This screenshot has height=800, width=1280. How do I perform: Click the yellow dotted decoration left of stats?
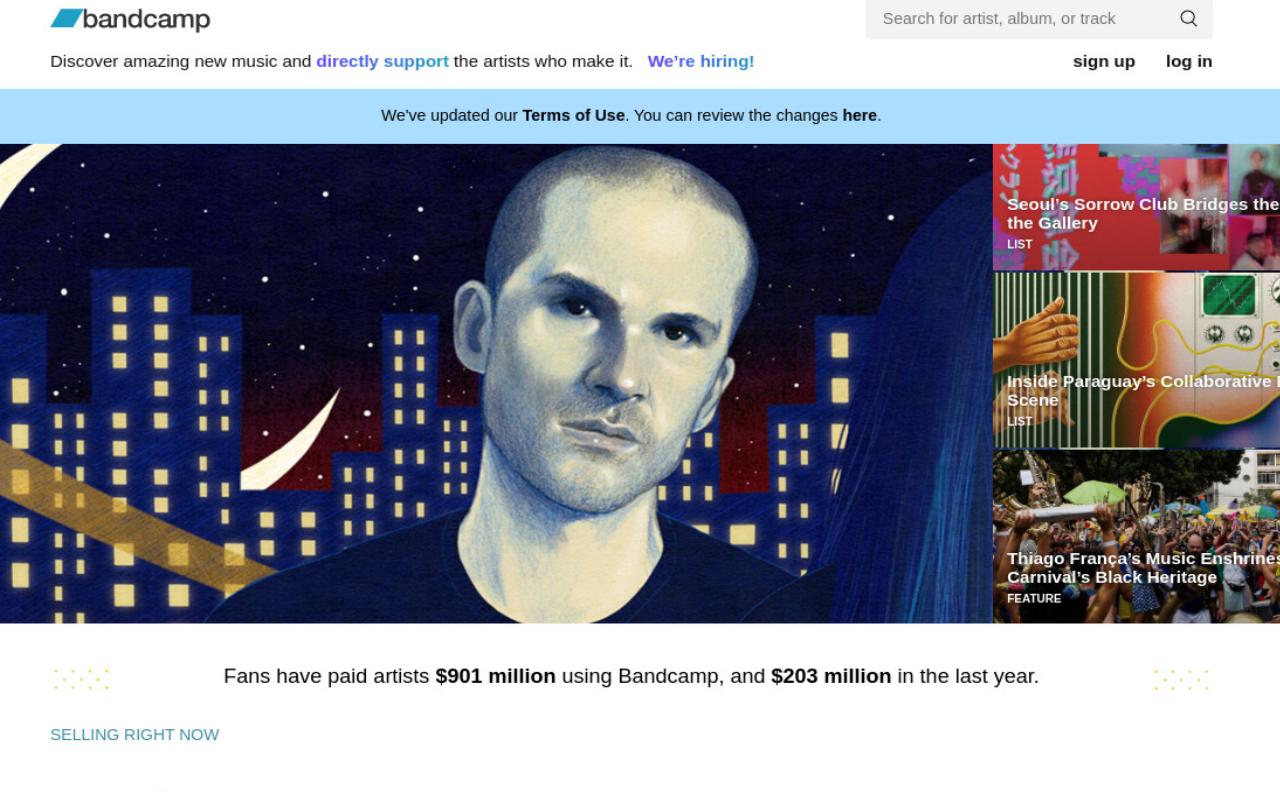tap(81, 679)
